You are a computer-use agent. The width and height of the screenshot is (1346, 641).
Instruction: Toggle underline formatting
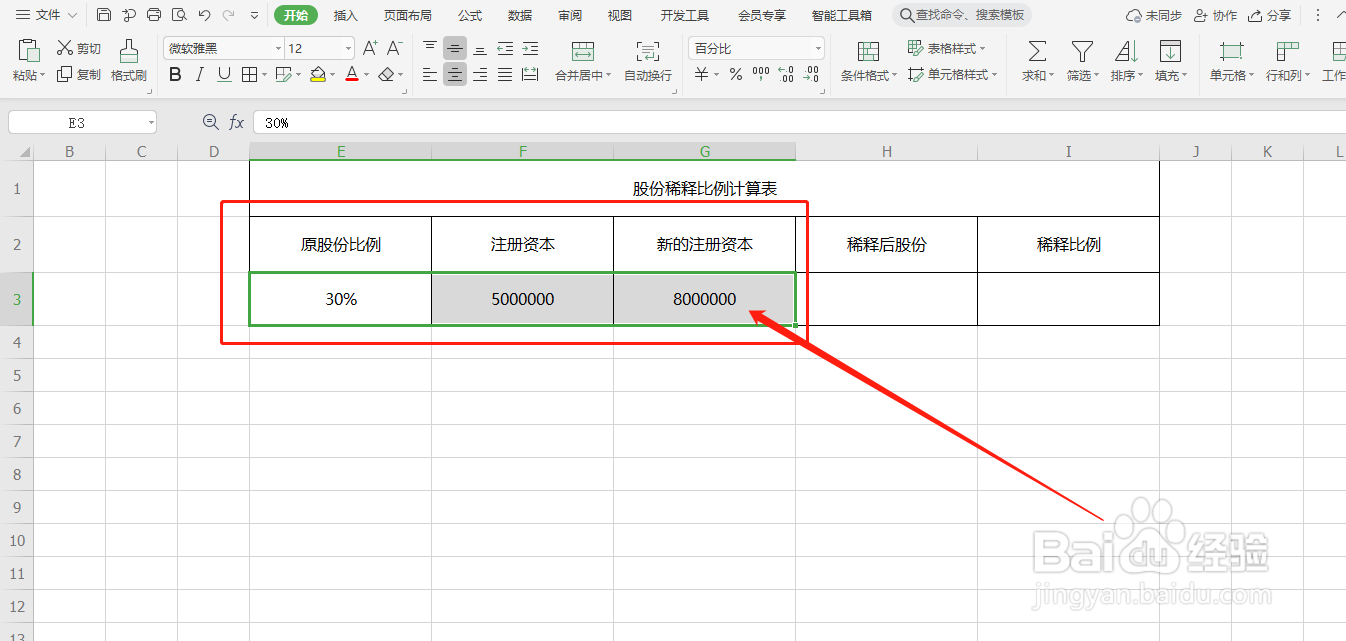click(222, 74)
